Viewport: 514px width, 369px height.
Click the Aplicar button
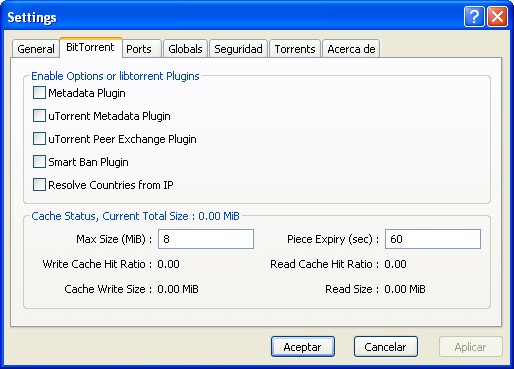pos(471,347)
